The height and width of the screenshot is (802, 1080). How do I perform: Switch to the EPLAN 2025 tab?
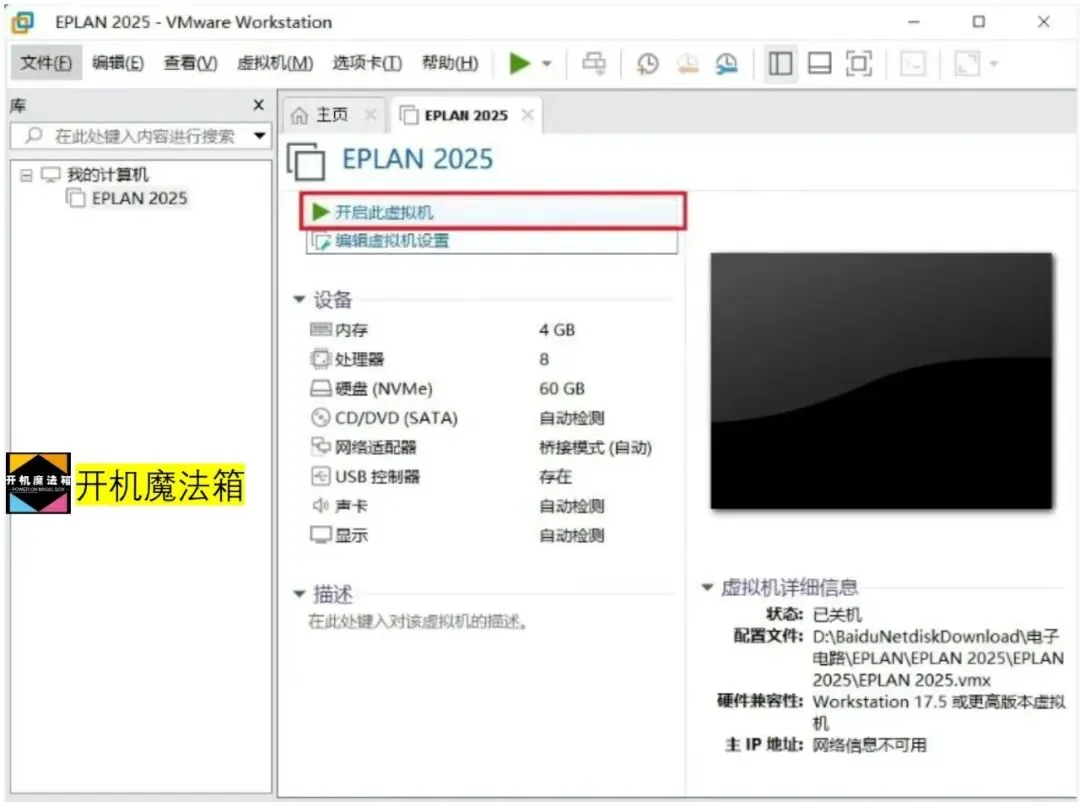pos(466,115)
